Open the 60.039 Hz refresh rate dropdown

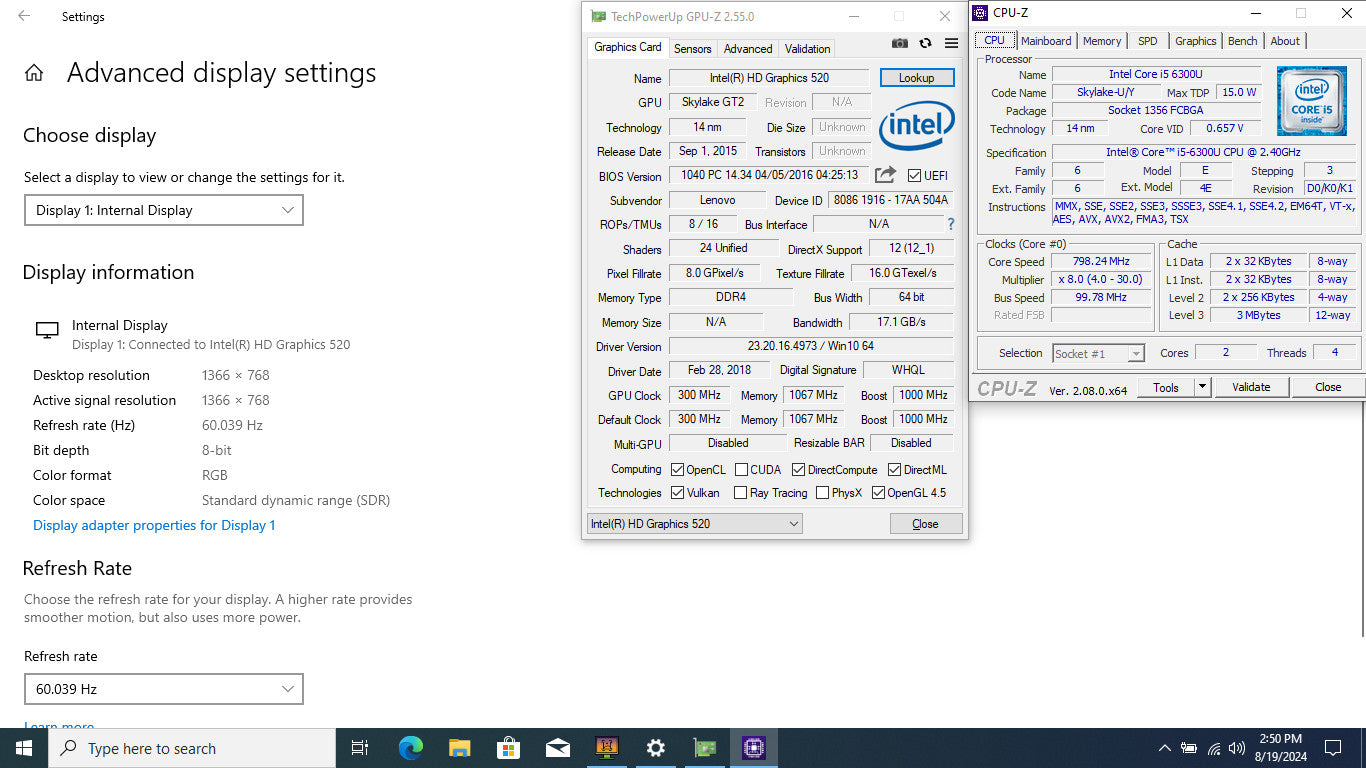(x=163, y=689)
